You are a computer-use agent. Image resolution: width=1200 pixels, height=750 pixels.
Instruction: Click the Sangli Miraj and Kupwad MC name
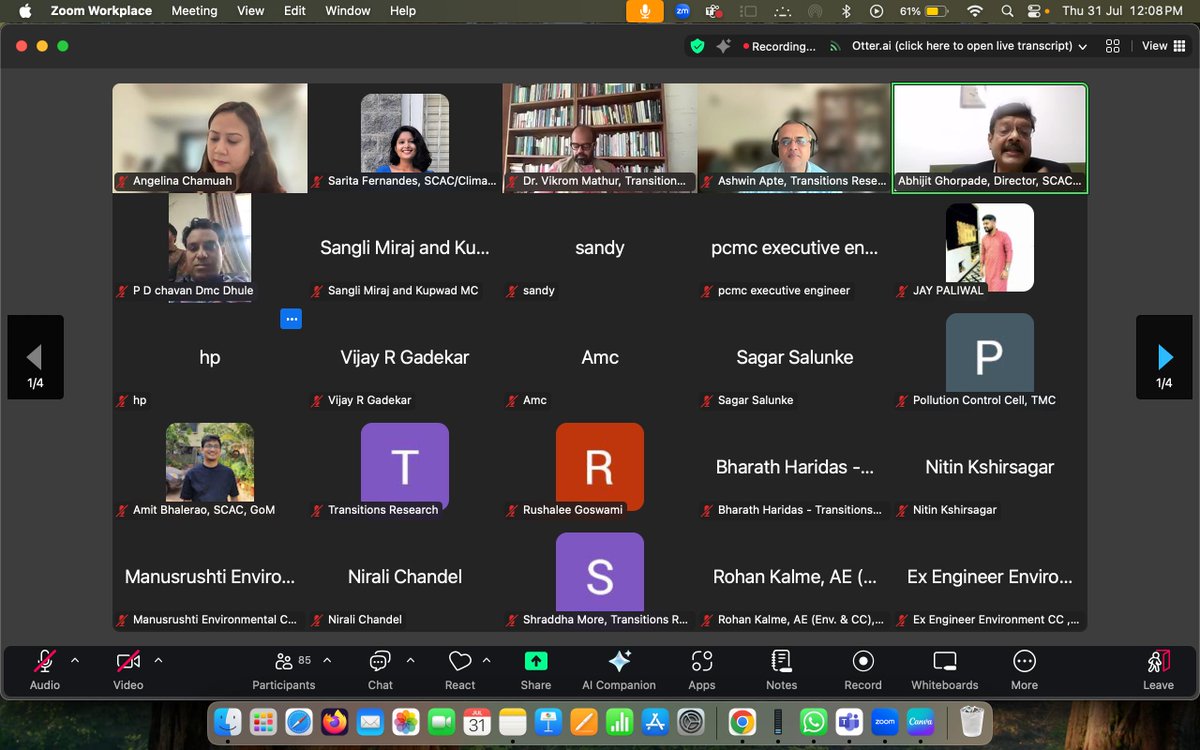coord(403,291)
